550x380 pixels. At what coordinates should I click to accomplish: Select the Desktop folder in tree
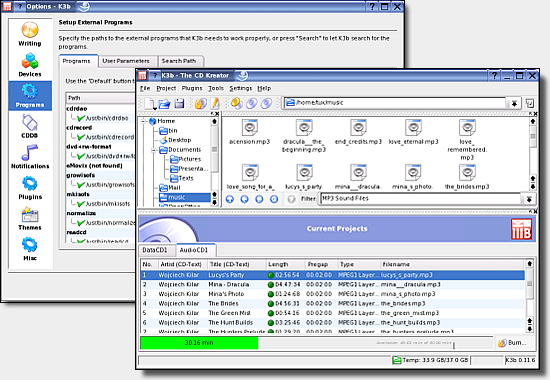[175, 140]
